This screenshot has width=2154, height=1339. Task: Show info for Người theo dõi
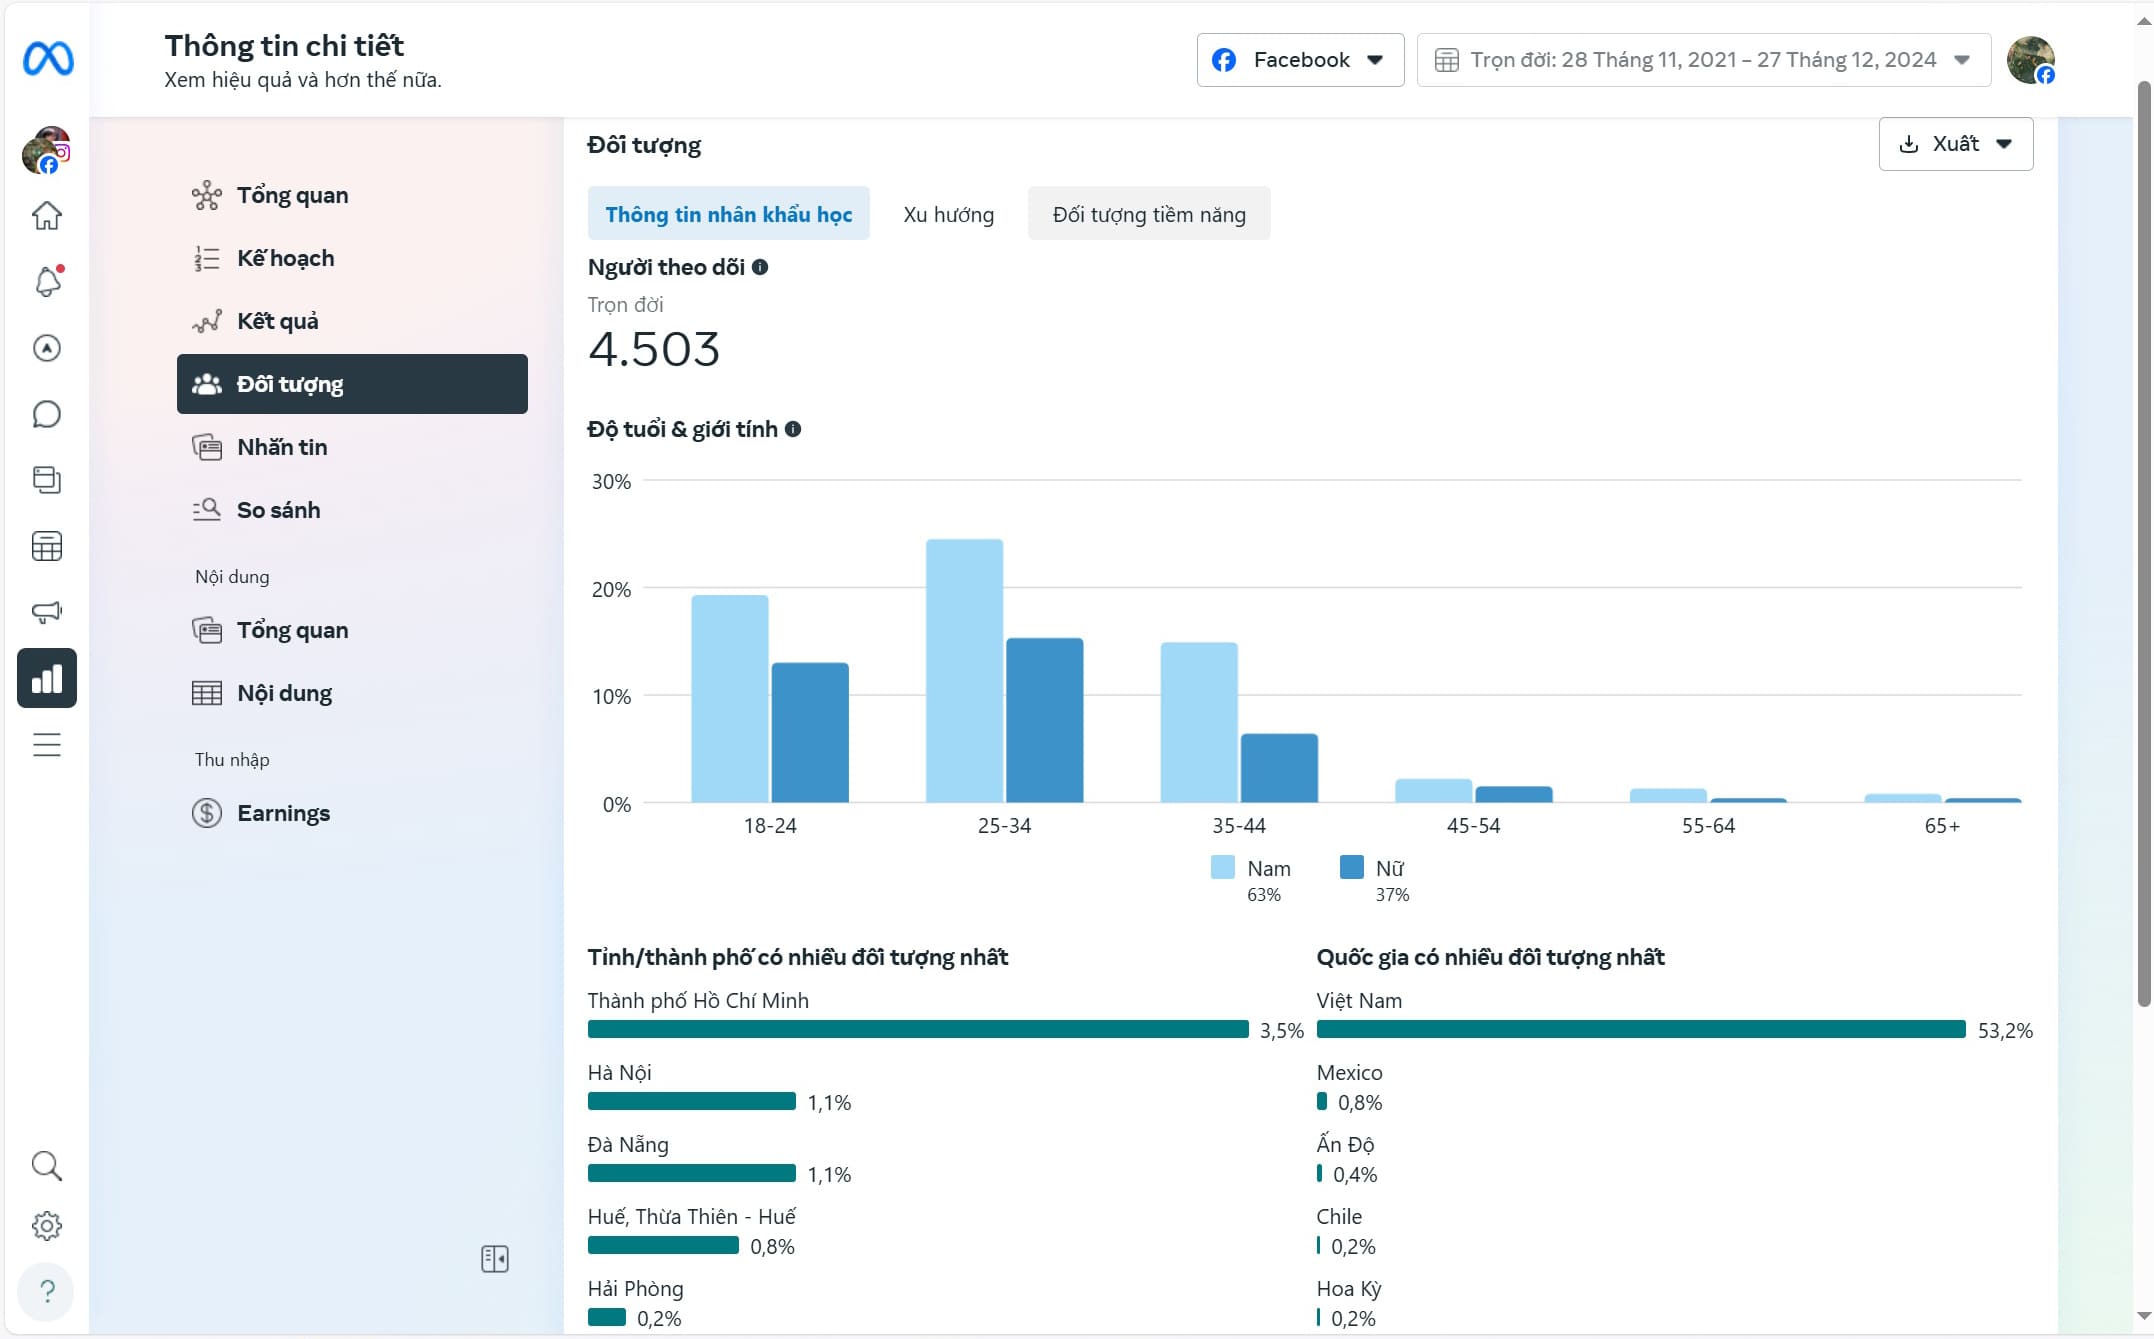760,267
